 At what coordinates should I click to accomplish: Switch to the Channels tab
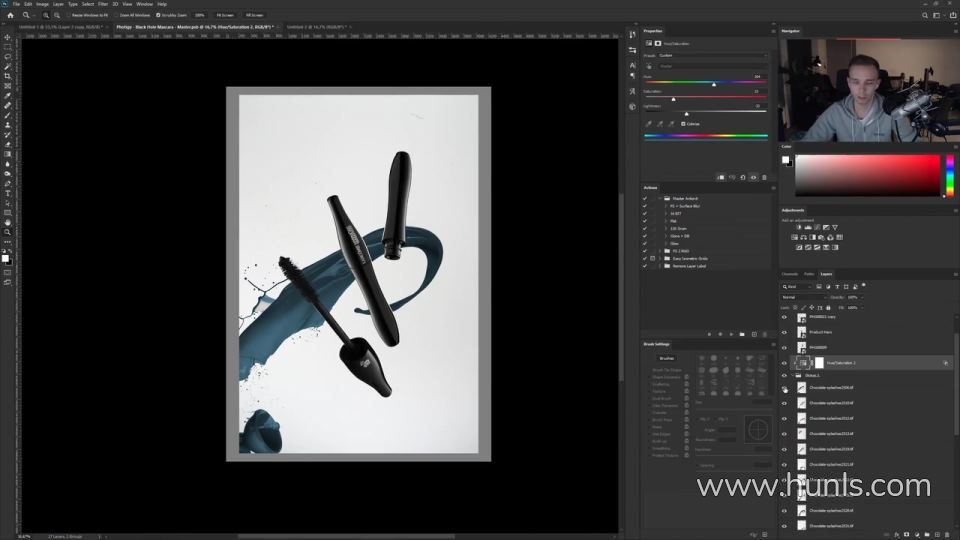pos(789,274)
